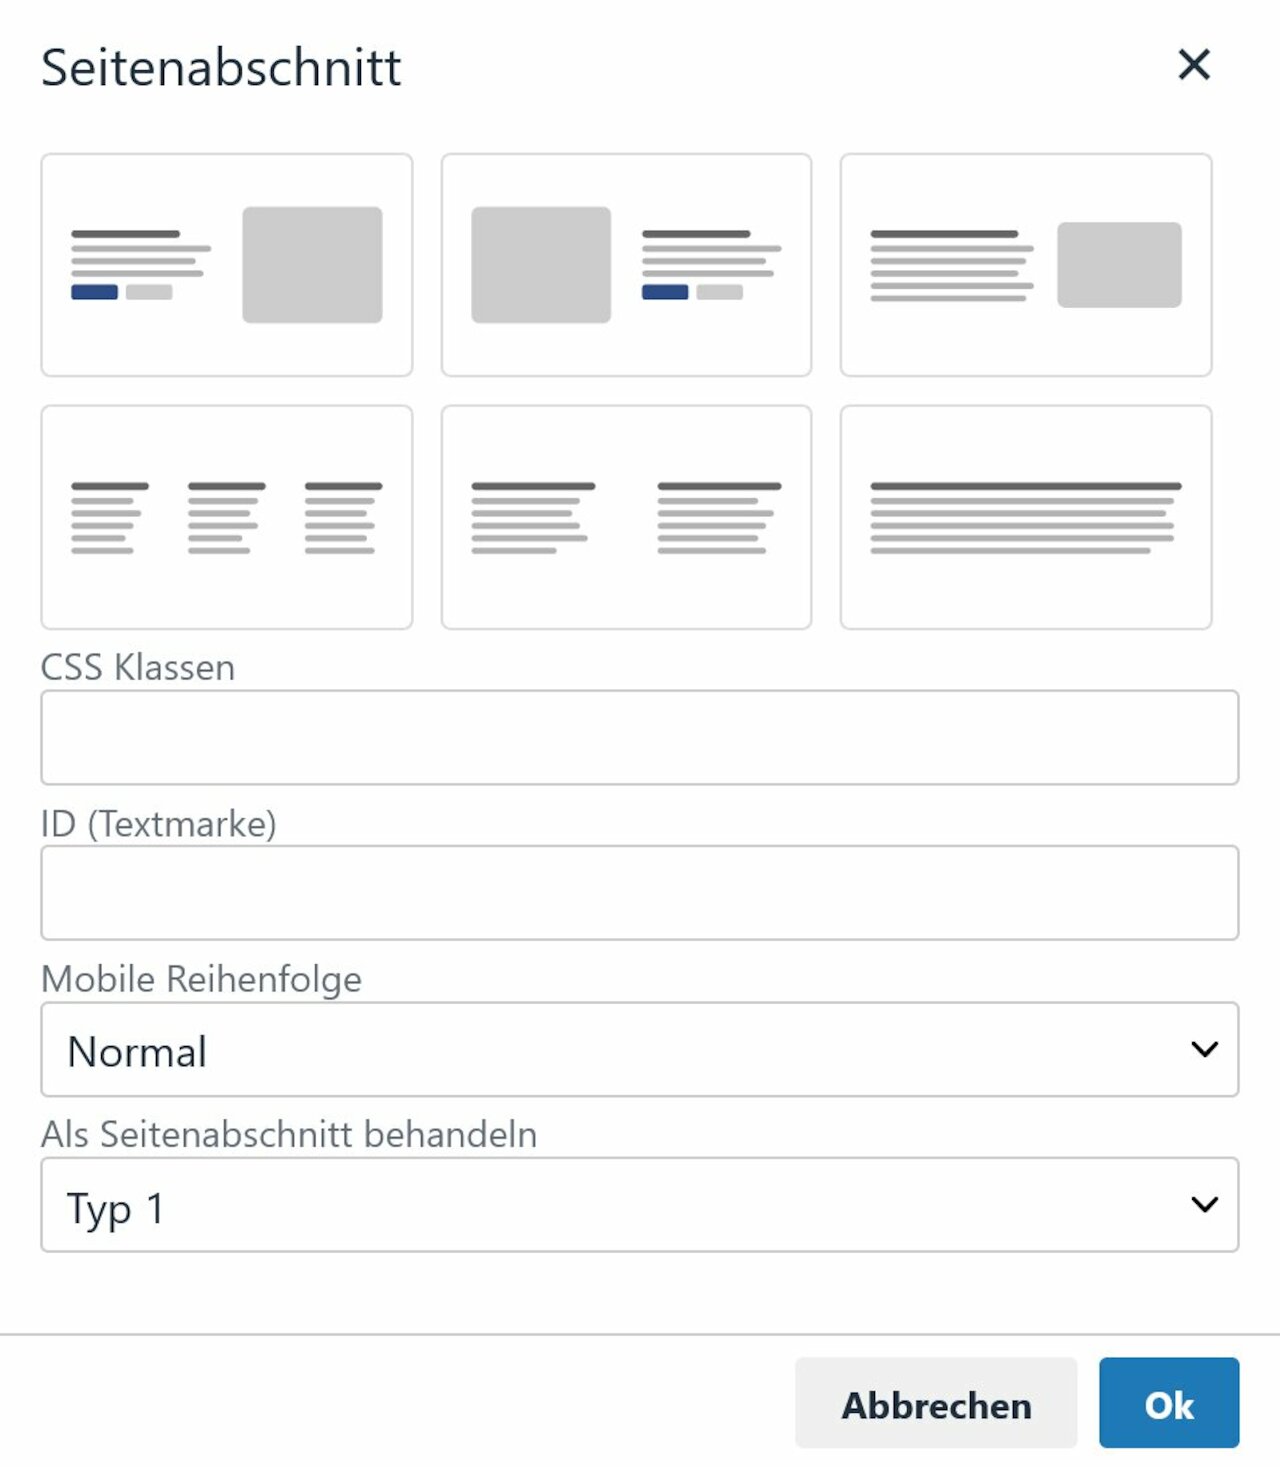Confirm with the Ok button
Image resolution: width=1280 pixels, height=1467 pixels.
tap(1168, 1403)
